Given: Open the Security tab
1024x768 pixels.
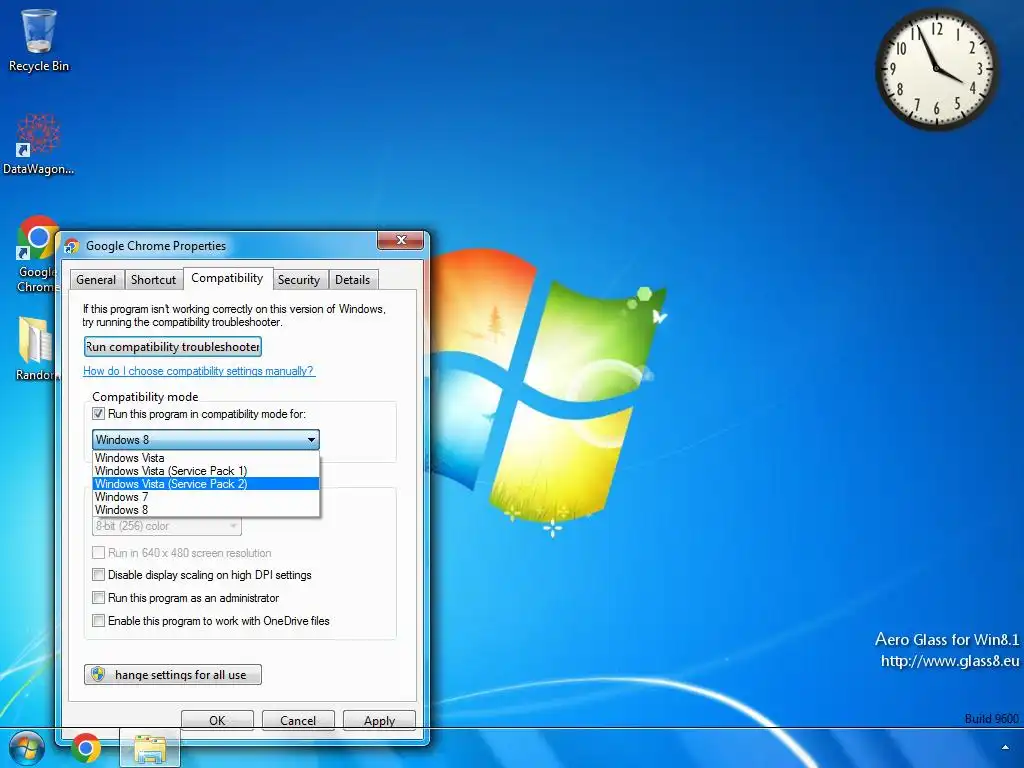Looking at the screenshot, I should click(x=299, y=280).
